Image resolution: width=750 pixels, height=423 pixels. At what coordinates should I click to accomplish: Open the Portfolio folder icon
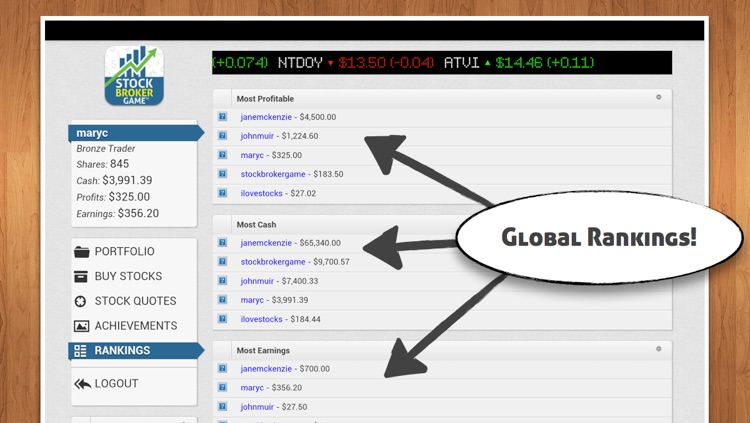(82, 252)
